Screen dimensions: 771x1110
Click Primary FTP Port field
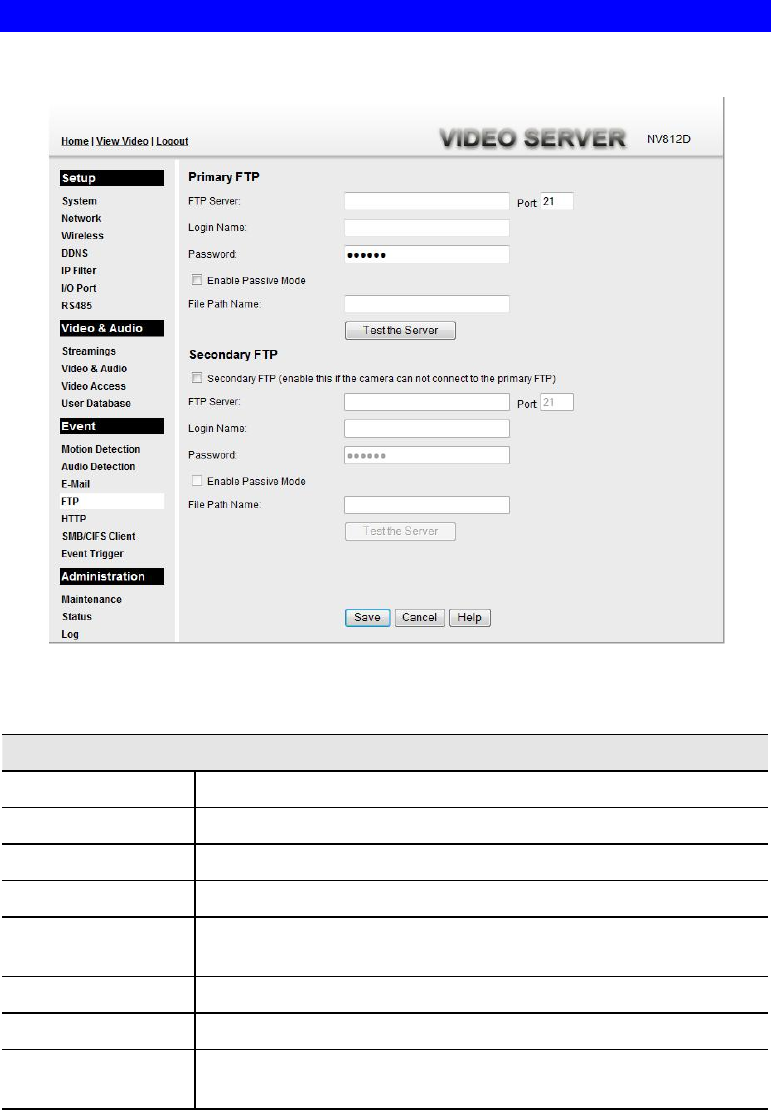pyautogui.click(x=557, y=202)
